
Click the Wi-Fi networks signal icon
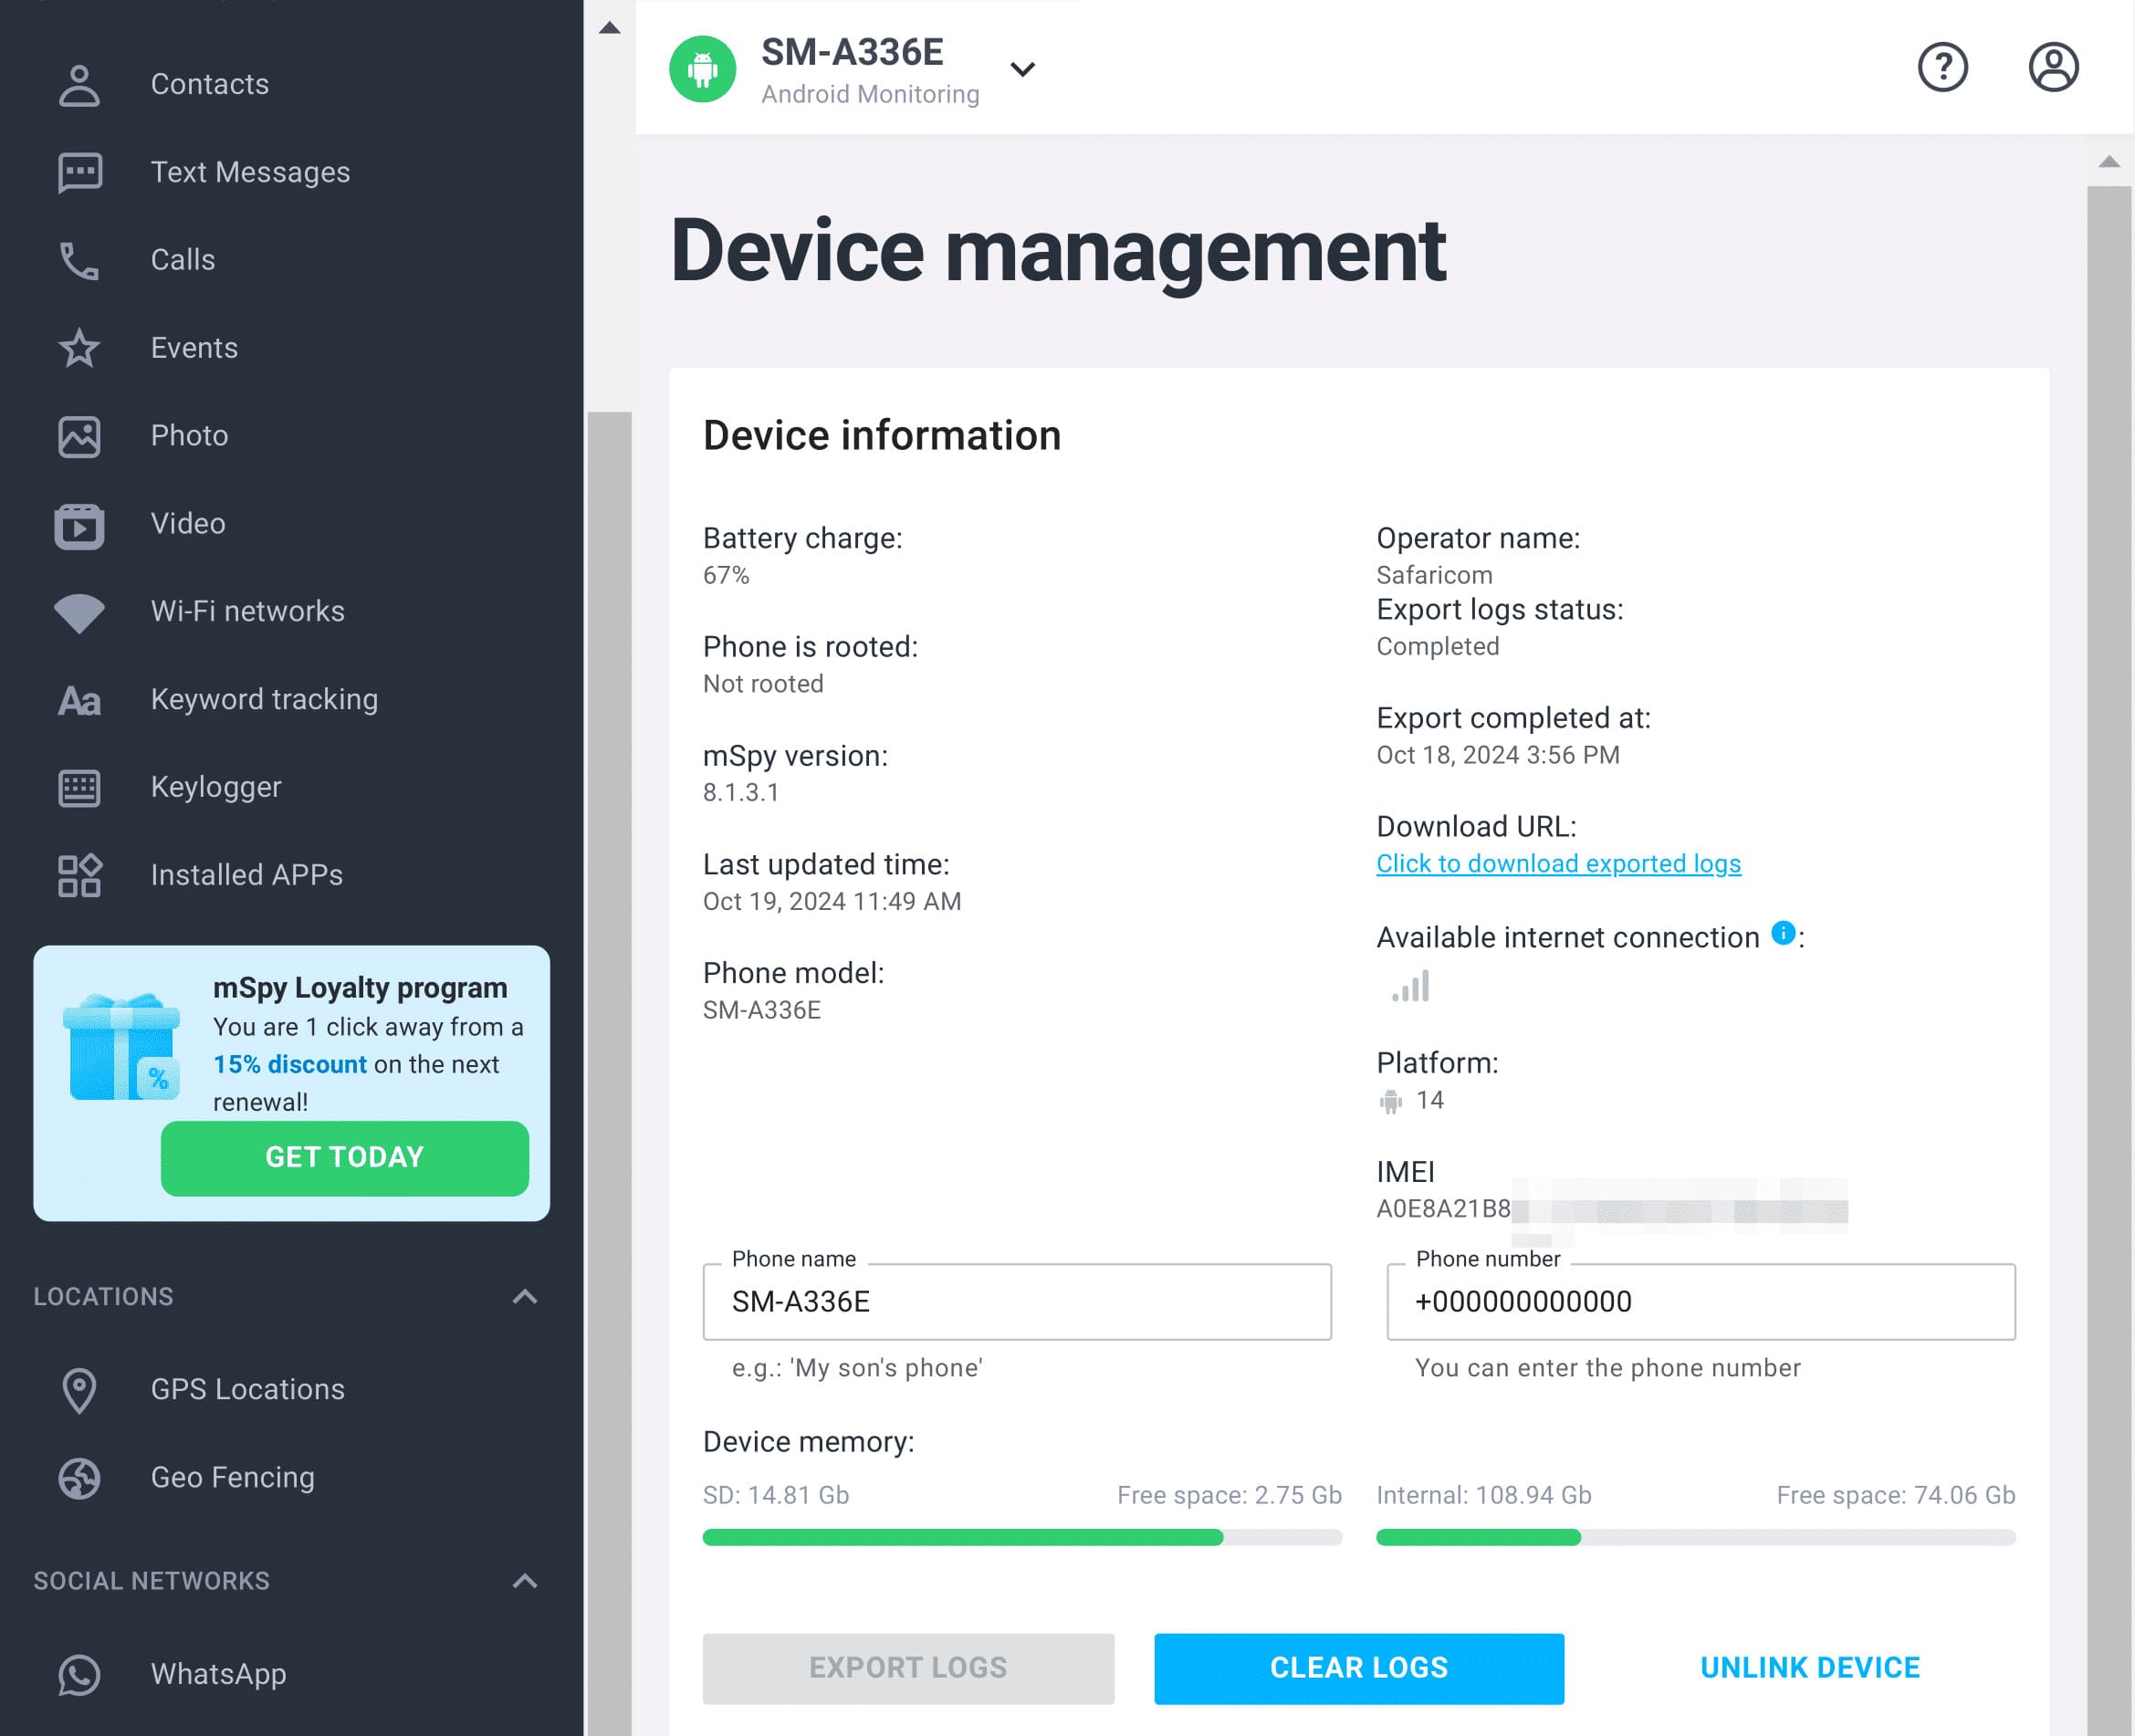pyautogui.click(x=79, y=612)
